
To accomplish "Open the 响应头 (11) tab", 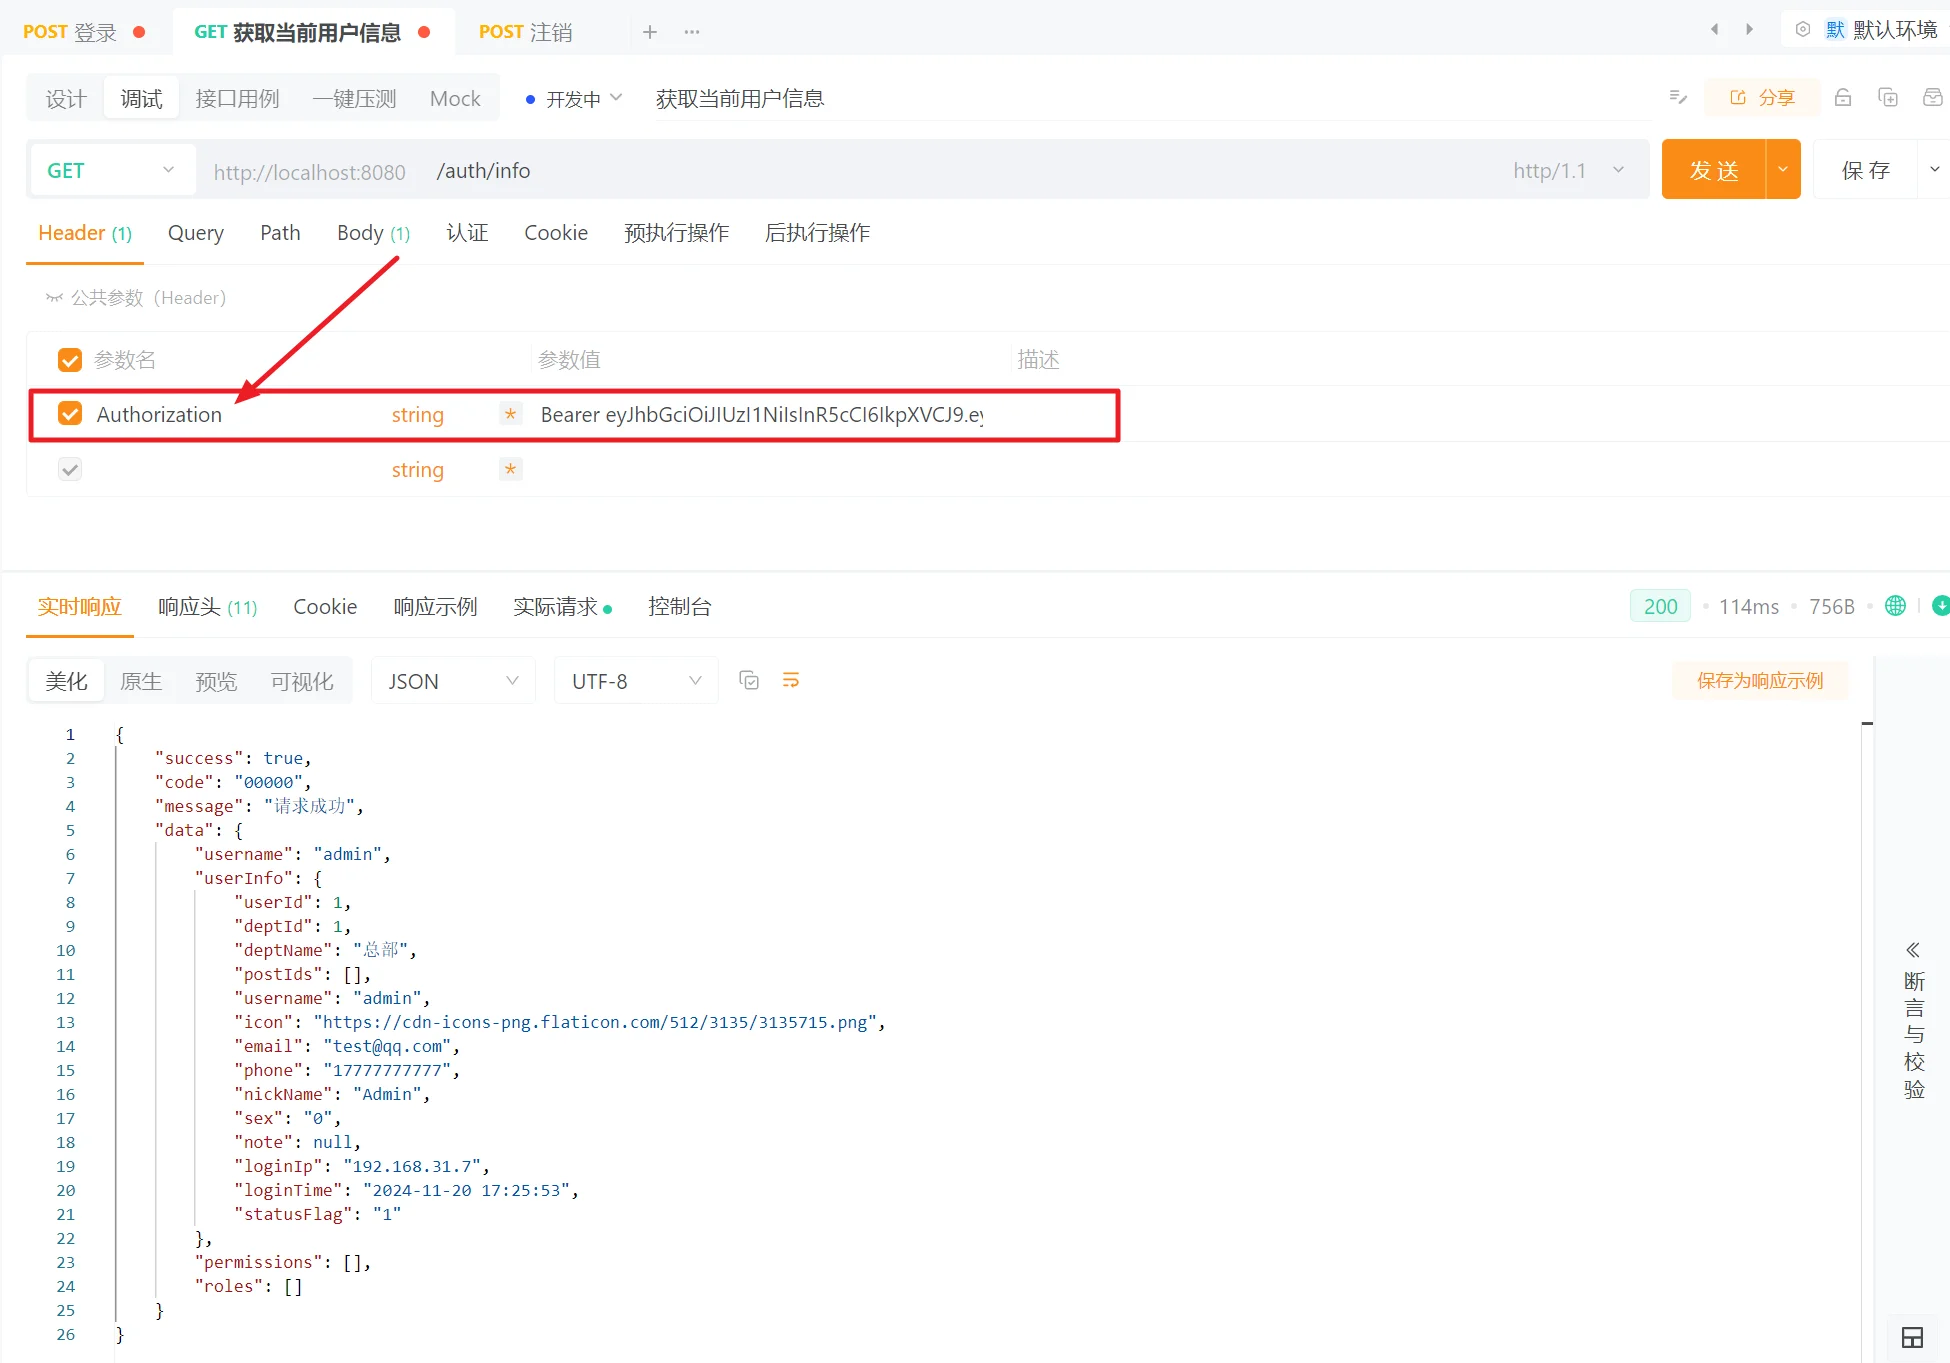I will (x=207, y=607).
